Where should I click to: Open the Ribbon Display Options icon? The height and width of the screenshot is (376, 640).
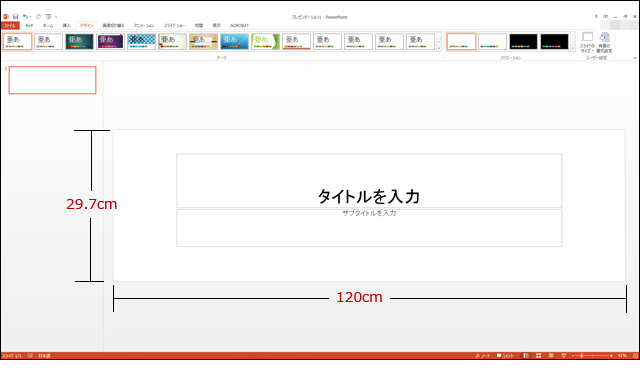point(606,17)
